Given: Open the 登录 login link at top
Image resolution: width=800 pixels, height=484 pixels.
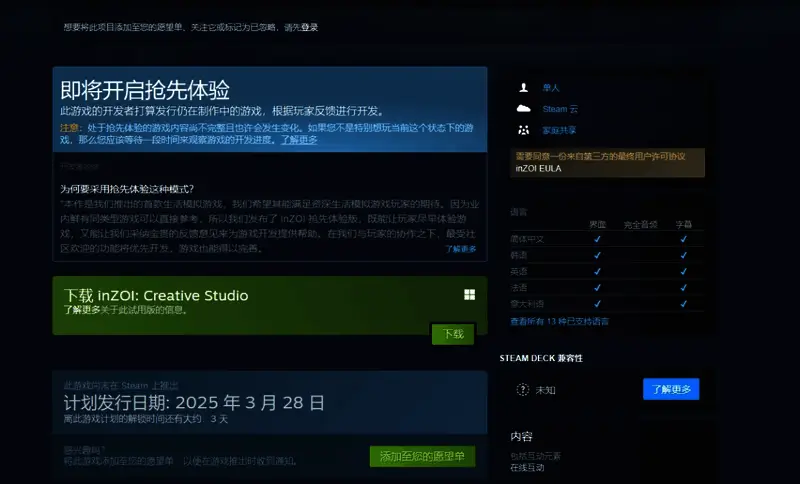Looking at the screenshot, I should pyautogui.click(x=309, y=28).
